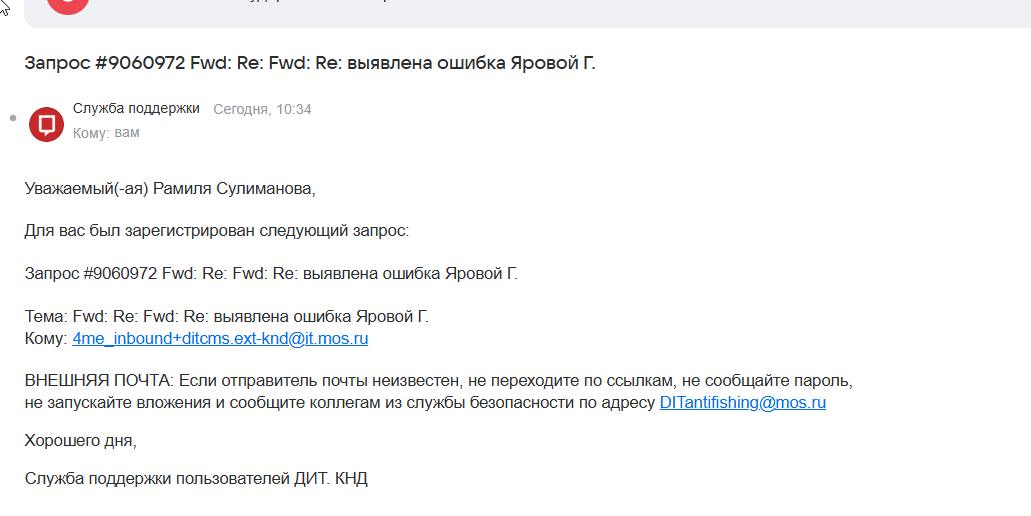The height and width of the screenshot is (516, 1031).
Task: Click the line "Для вас был зарегистрирован"
Action: coord(216,230)
